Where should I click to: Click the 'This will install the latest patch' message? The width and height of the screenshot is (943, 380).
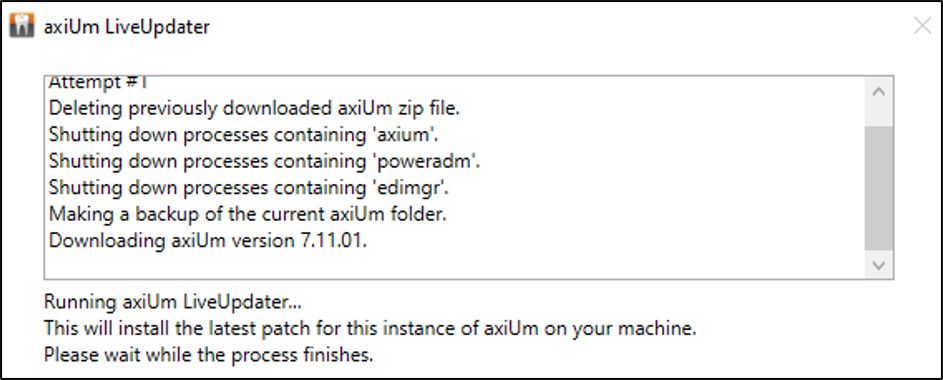[x=370, y=329]
